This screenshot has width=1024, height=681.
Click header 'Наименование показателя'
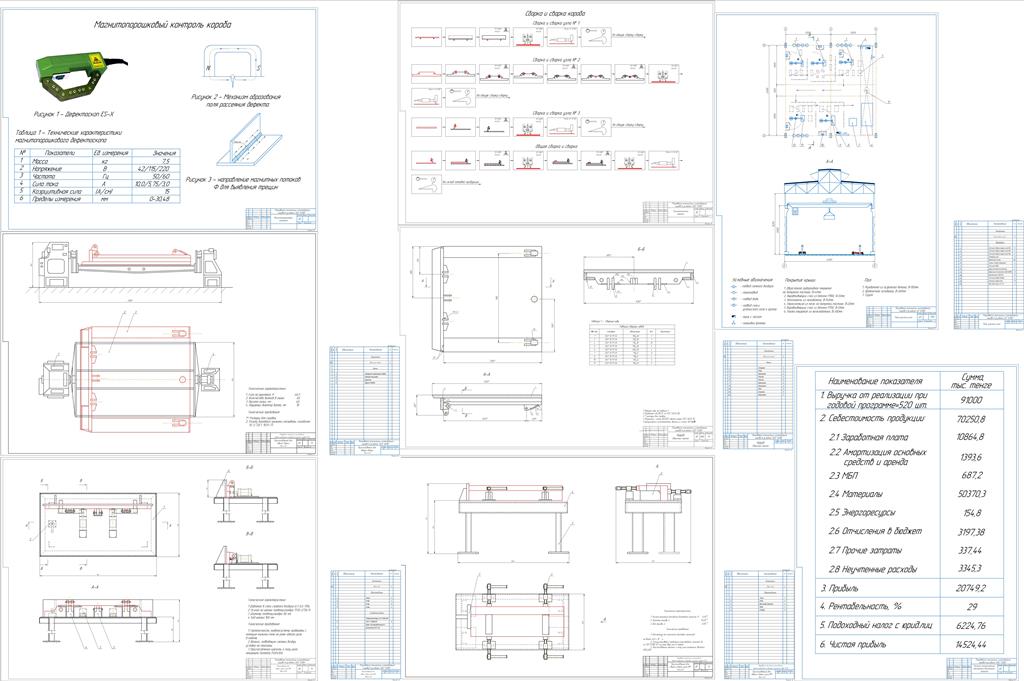tap(875, 381)
